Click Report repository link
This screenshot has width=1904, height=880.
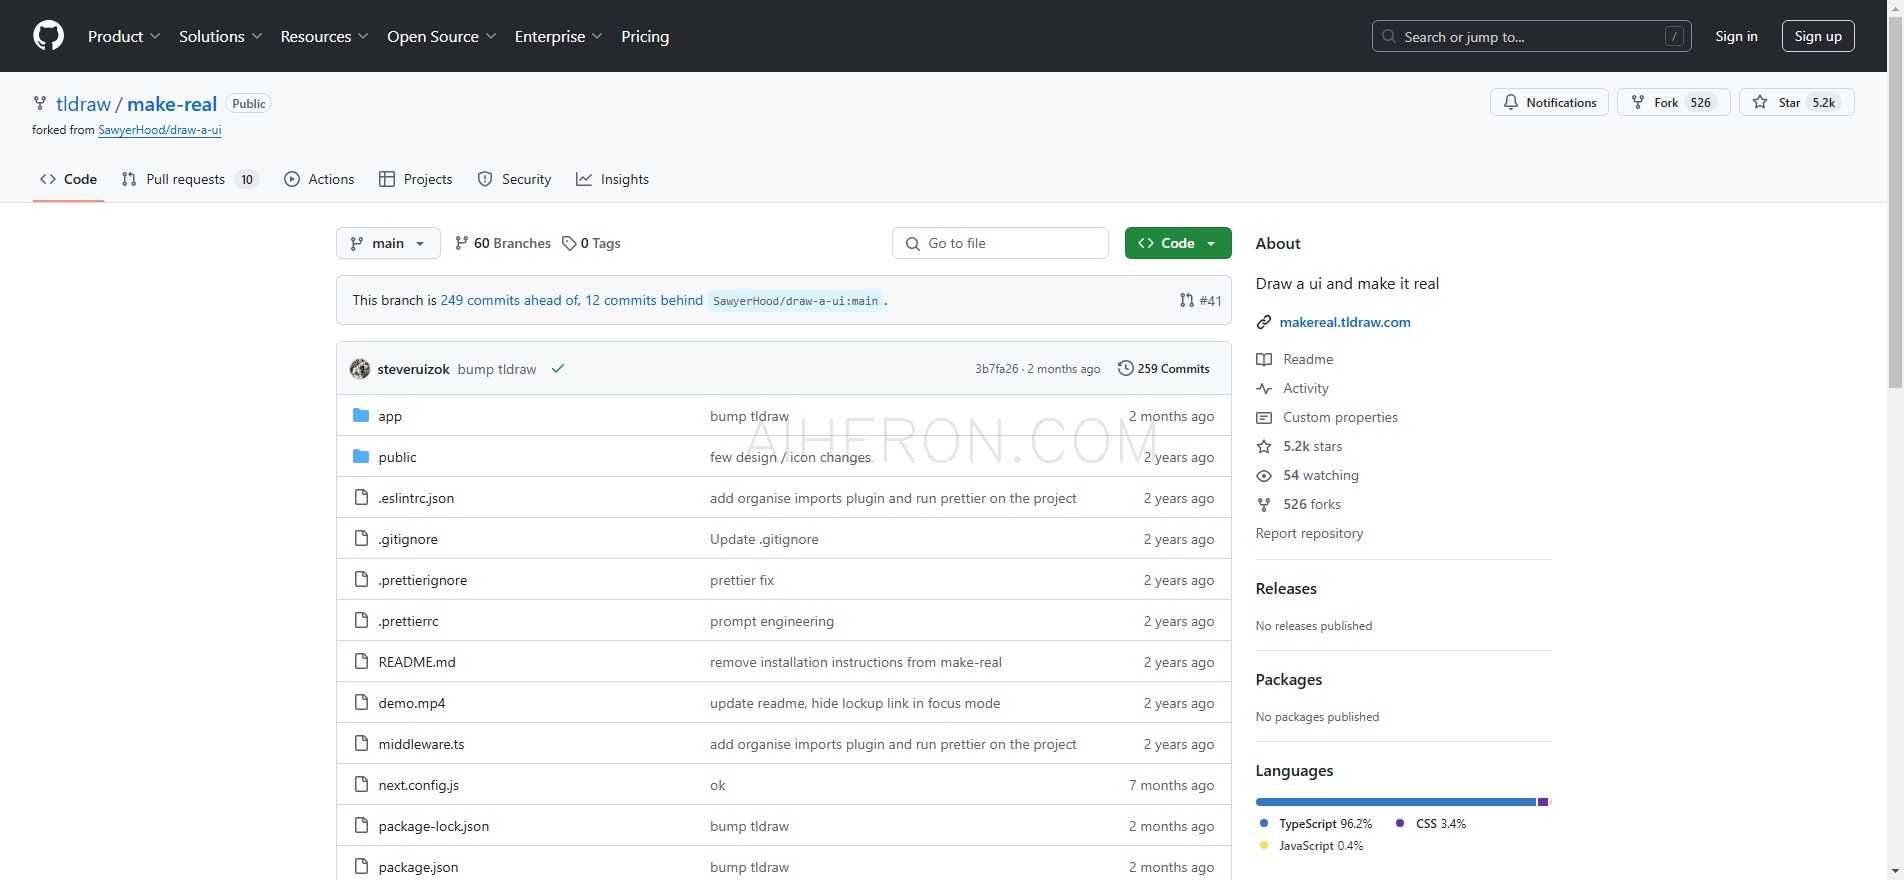tap(1309, 533)
